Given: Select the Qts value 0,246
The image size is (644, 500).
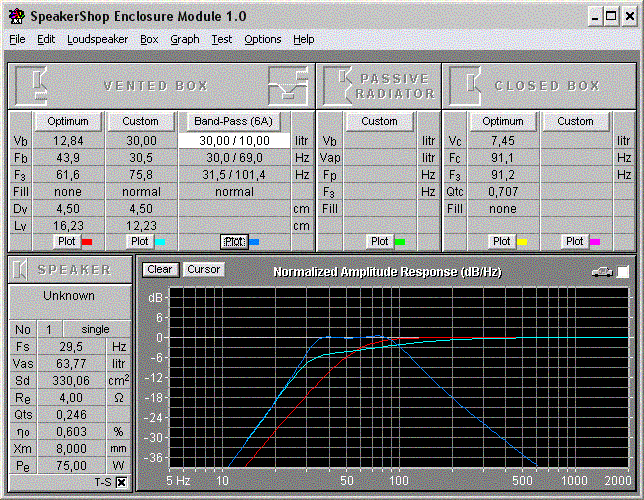Looking at the screenshot, I should coord(71,415).
